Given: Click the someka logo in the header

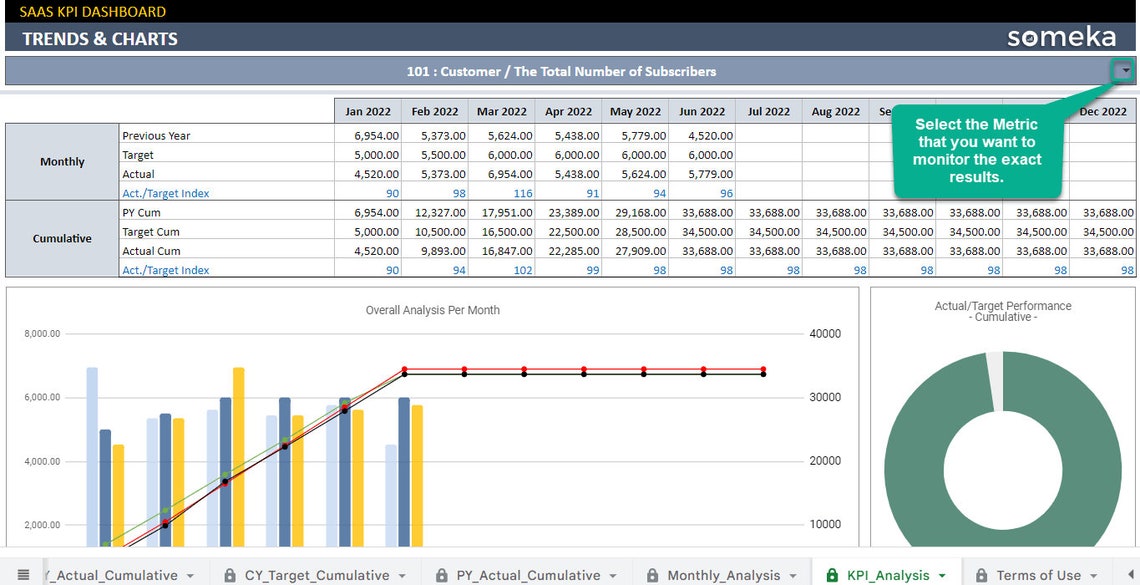Looking at the screenshot, I should click(x=1060, y=35).
